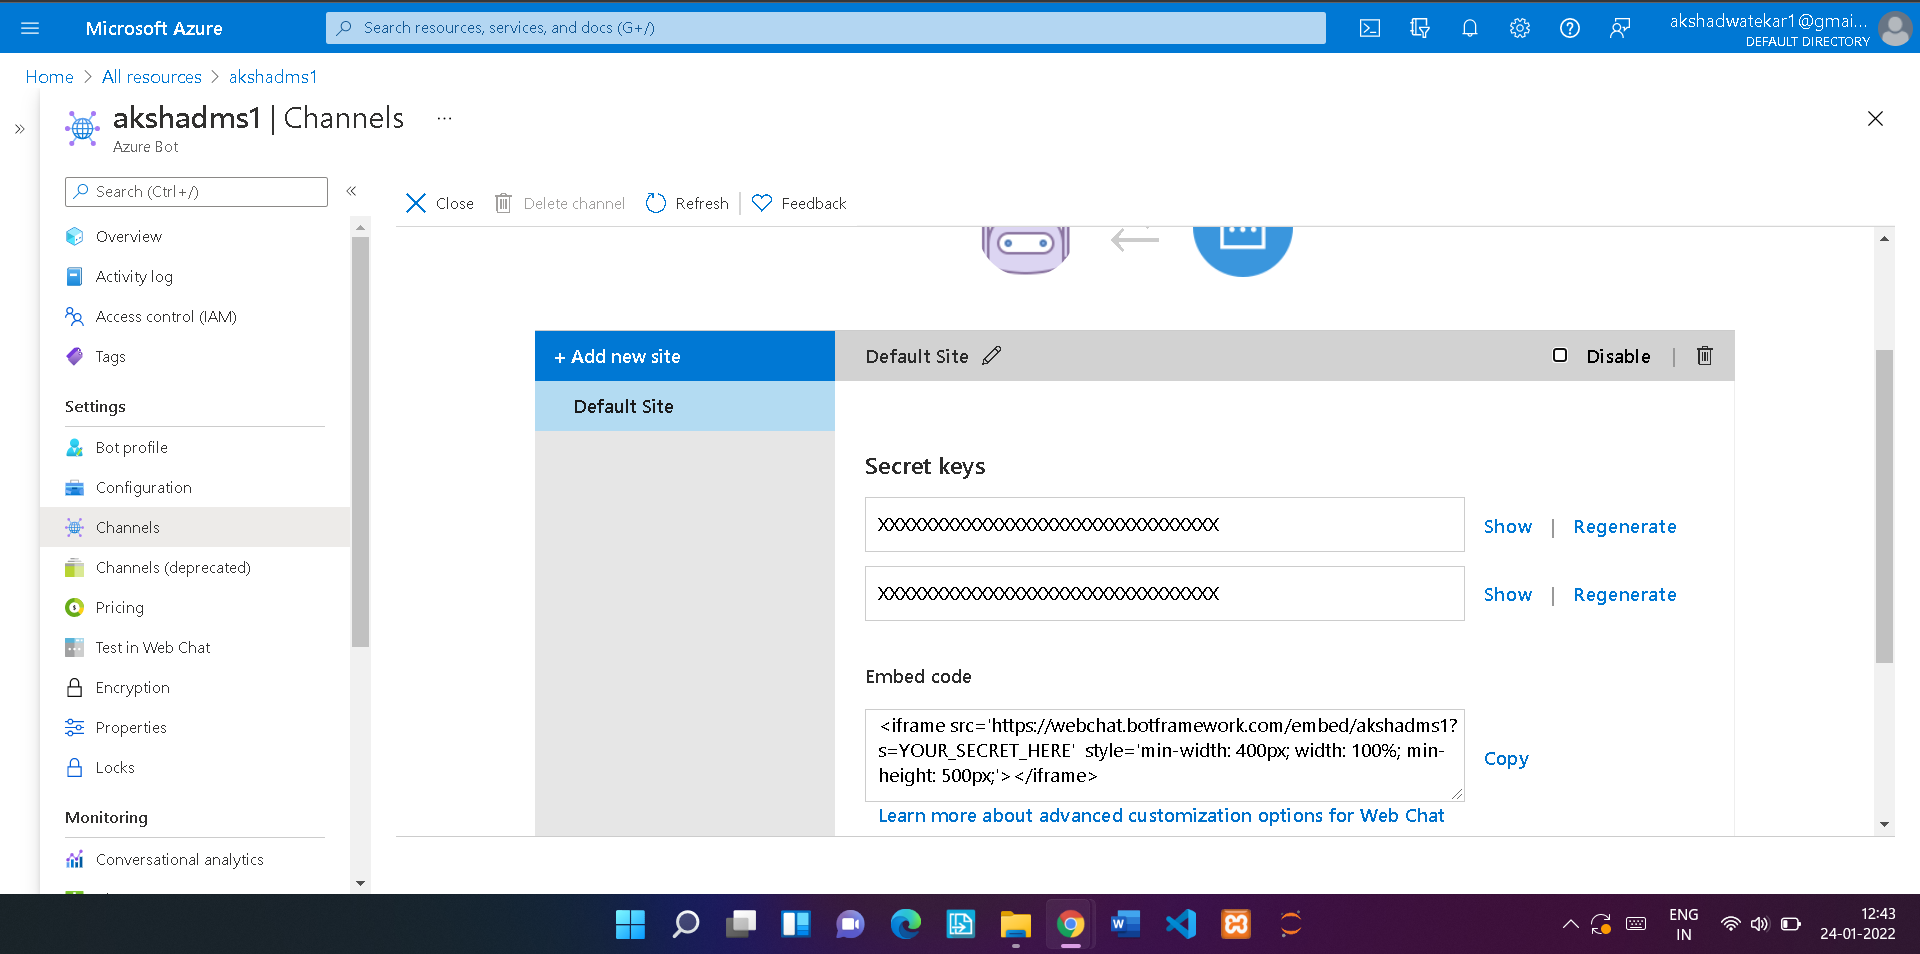Screen dimensions: 1920x954
Task: Open the Directories and subscriptions filter icon
Action: (1420, 28)
